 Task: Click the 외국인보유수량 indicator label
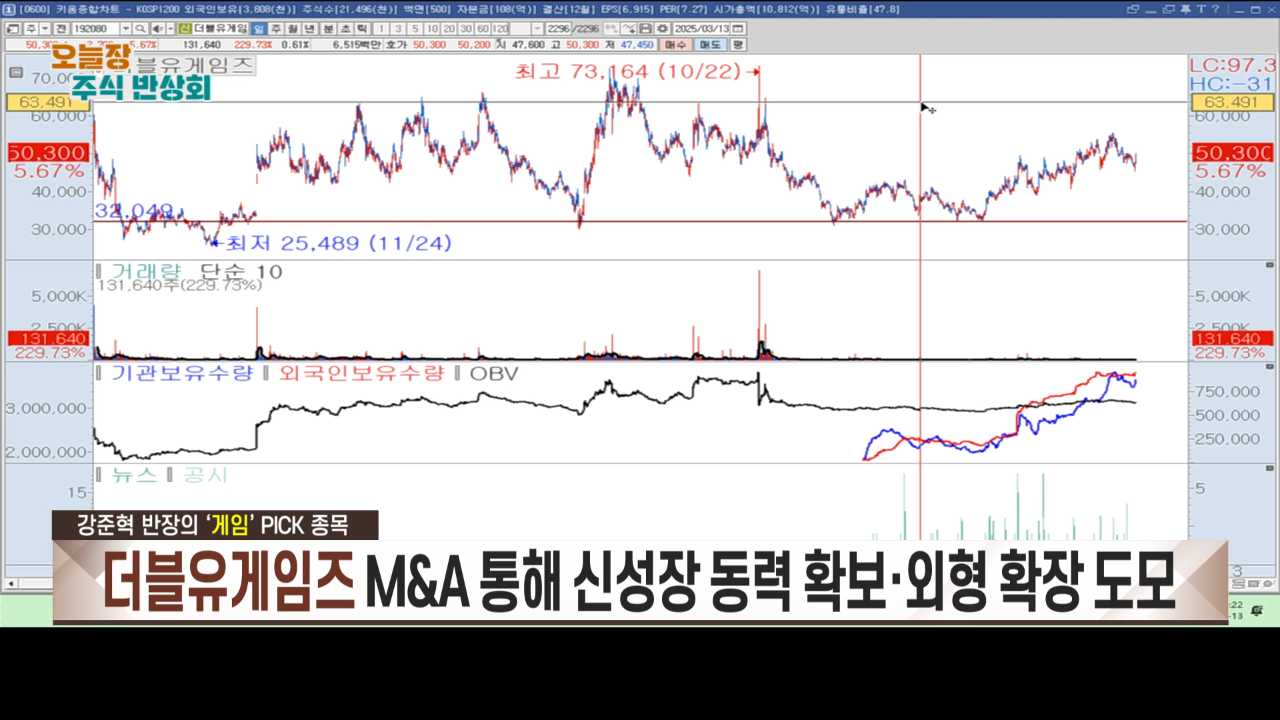pyautogui.click(x=361, y=373)
